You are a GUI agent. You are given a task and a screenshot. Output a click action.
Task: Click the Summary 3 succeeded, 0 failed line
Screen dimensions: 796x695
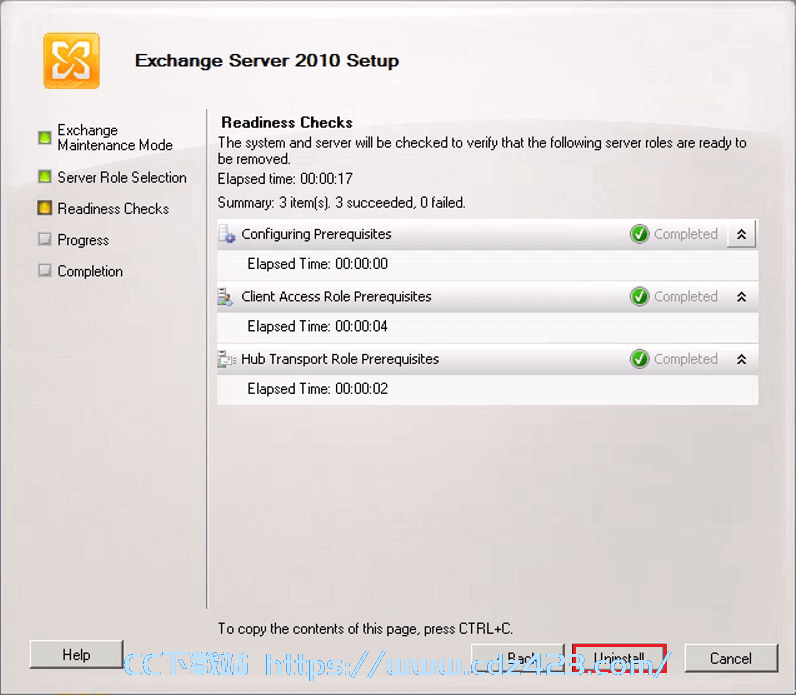341,203
